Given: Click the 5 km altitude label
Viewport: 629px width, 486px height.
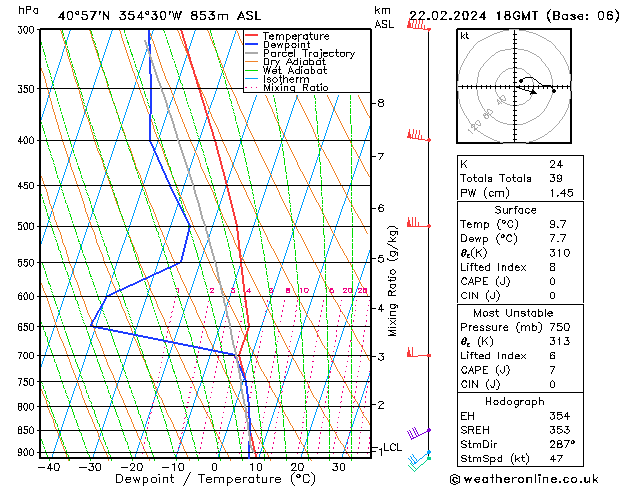Looking at the screenshot, I should tap(381, 259).
